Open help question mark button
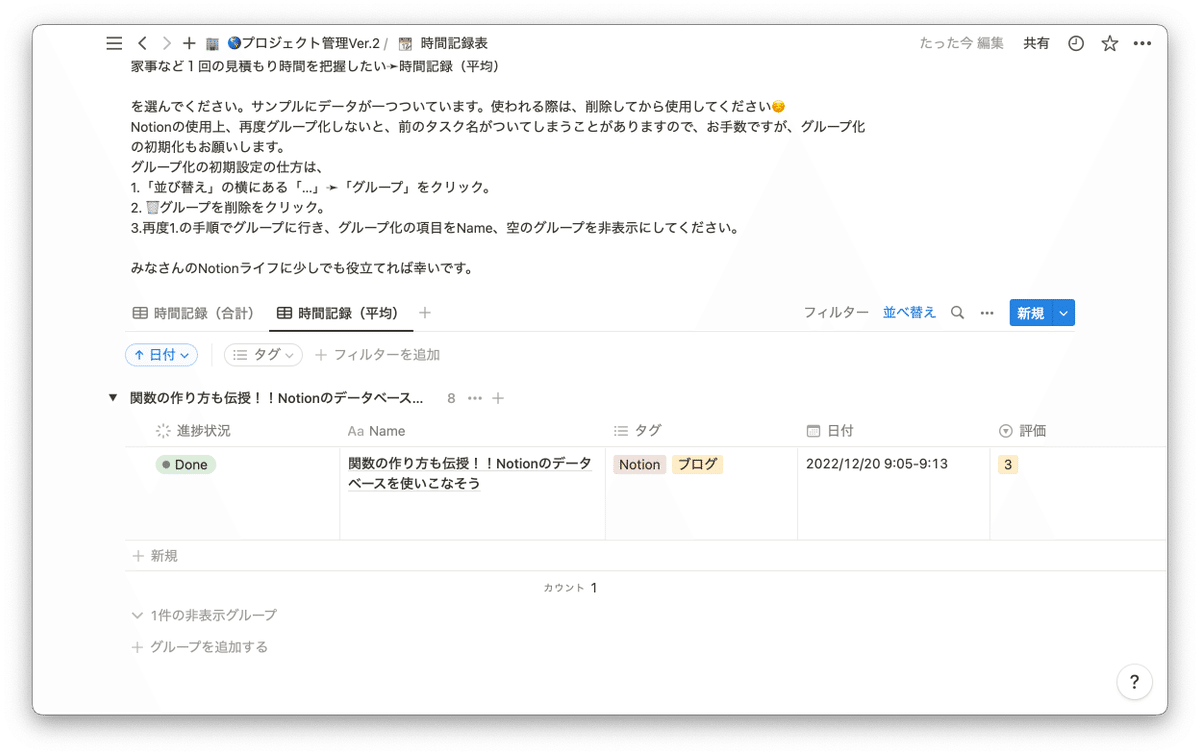The image size is (1200, 755). (1134, 683)
